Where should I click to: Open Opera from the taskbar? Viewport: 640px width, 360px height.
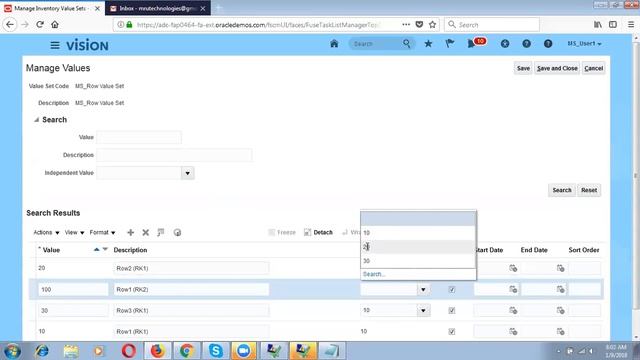coord(129,351)
